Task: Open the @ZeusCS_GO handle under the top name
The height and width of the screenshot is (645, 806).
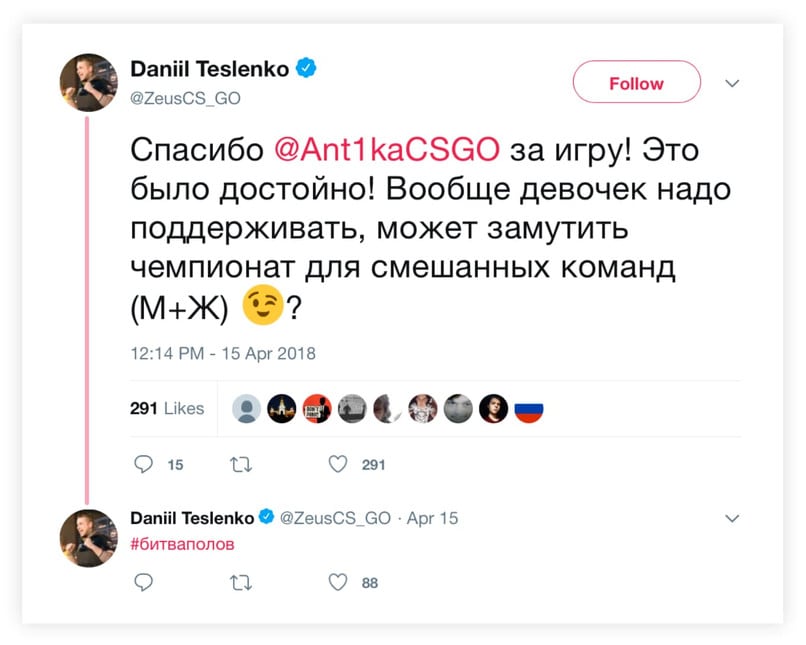Action: pos(185,98)
